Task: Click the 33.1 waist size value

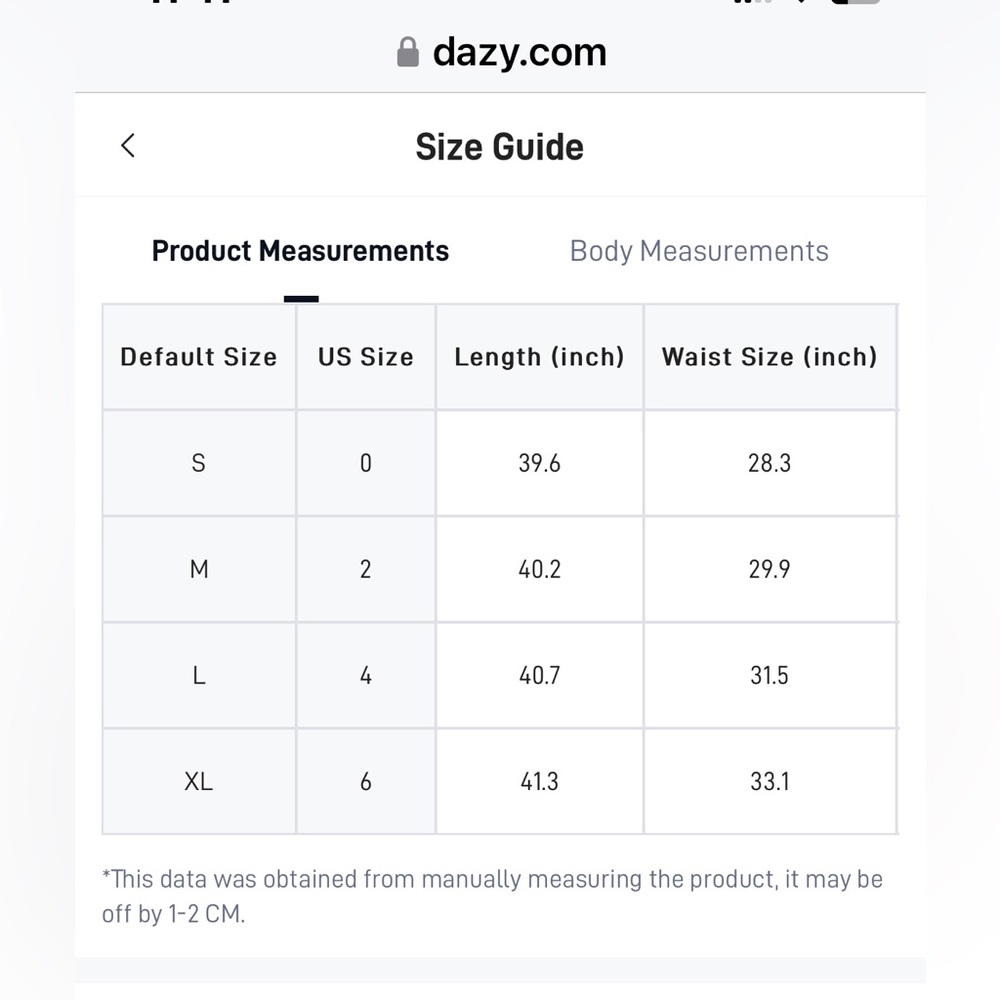Action: pos(770,781)
